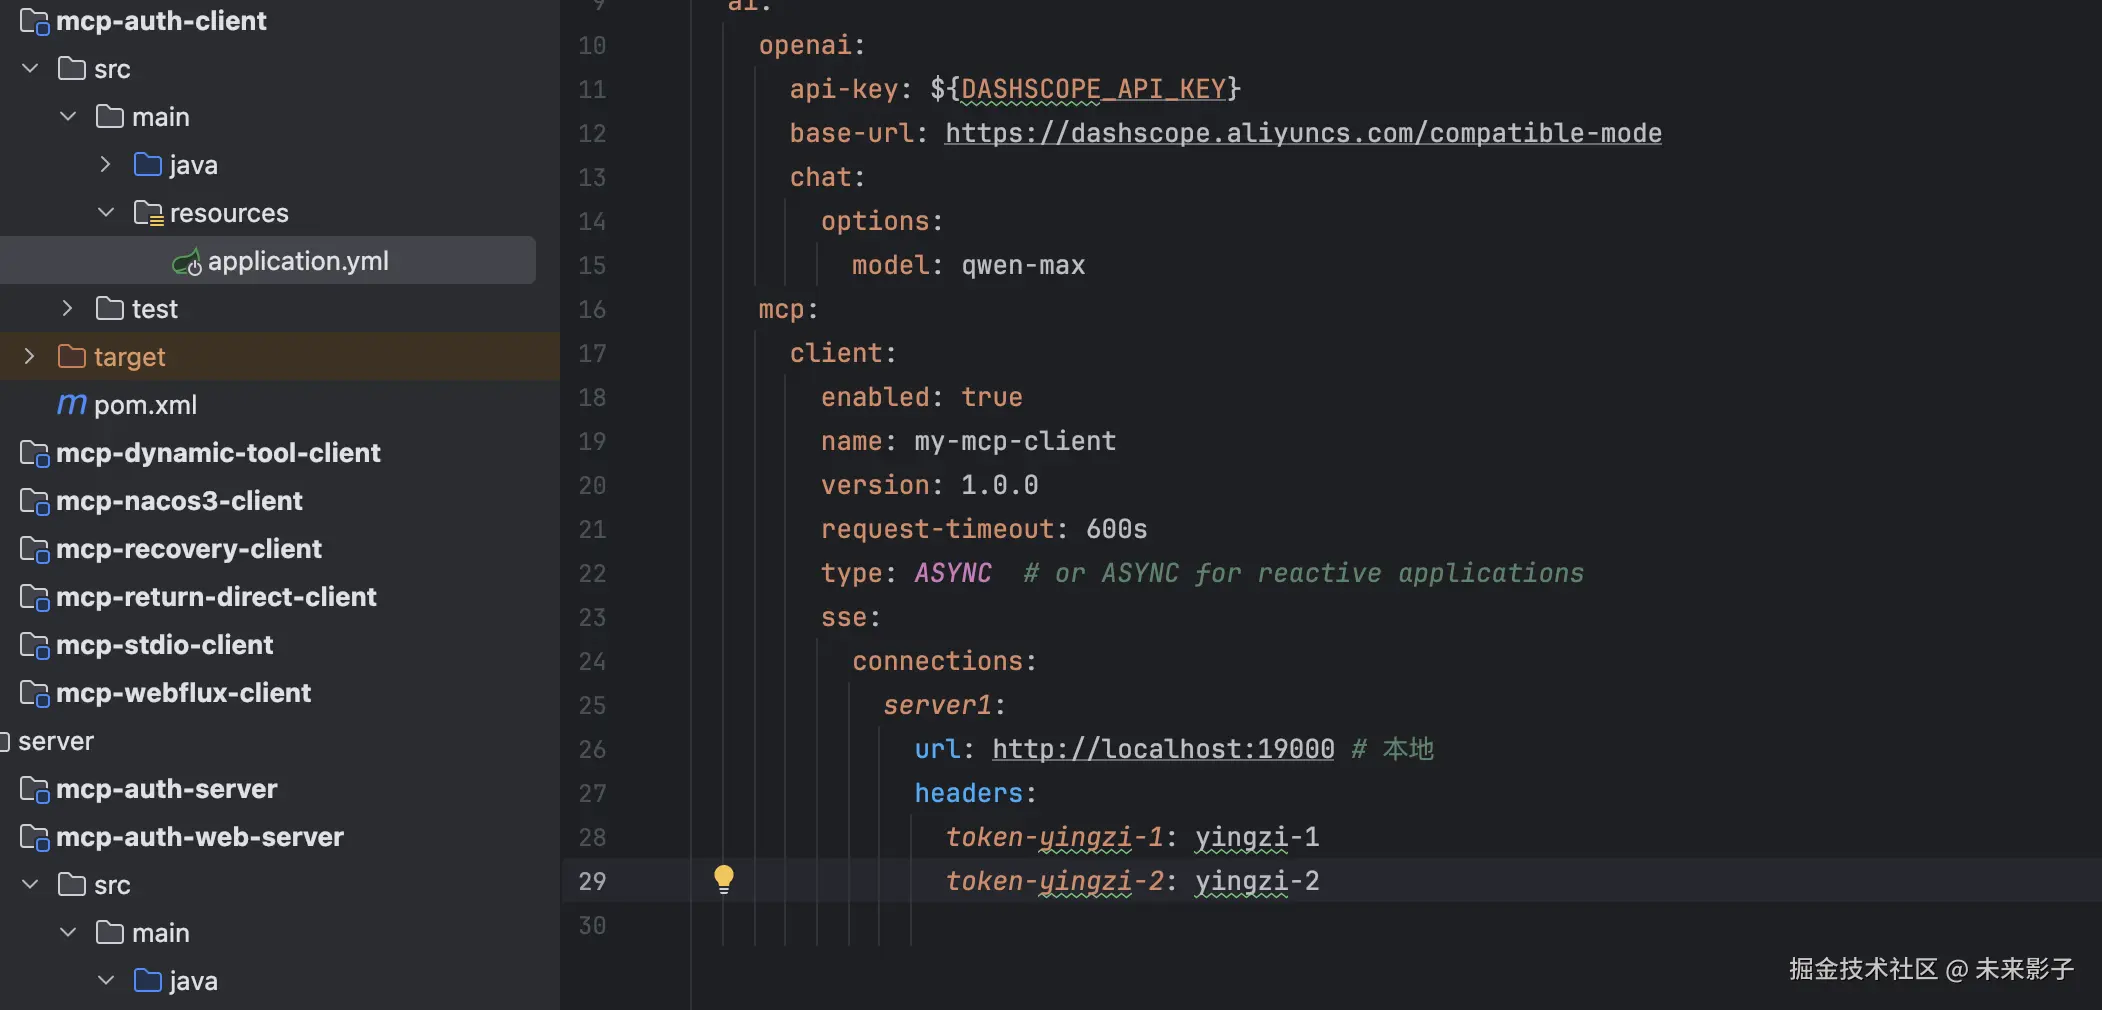Screen dimensions: 2102x1010
Task: Click the "connections:" key
Action: 944,661
